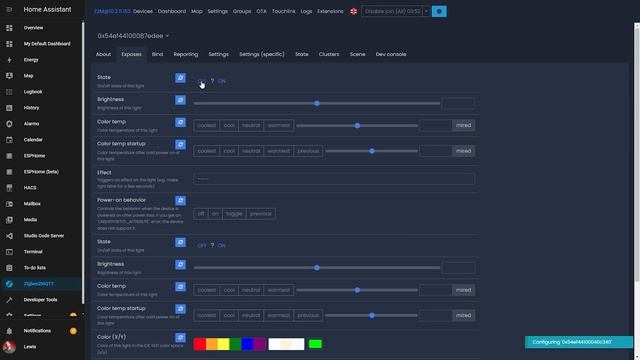The image size is (640, 360).
Task: Refresh the Color (X/Y) value
Action: point(180,338)
